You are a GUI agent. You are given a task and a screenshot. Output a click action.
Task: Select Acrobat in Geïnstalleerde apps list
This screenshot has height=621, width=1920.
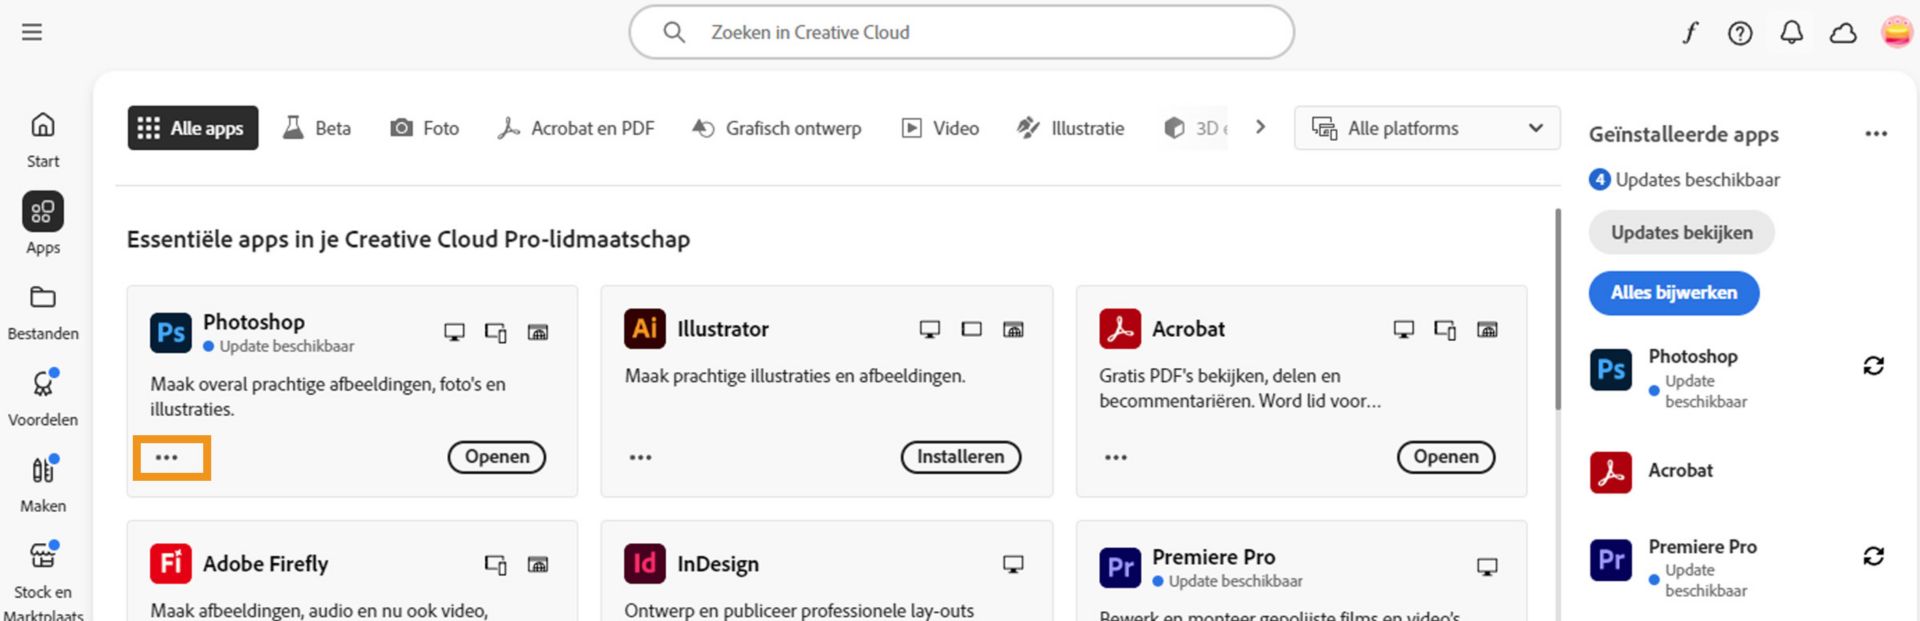pyautogui.click(x=1680, y=470)
